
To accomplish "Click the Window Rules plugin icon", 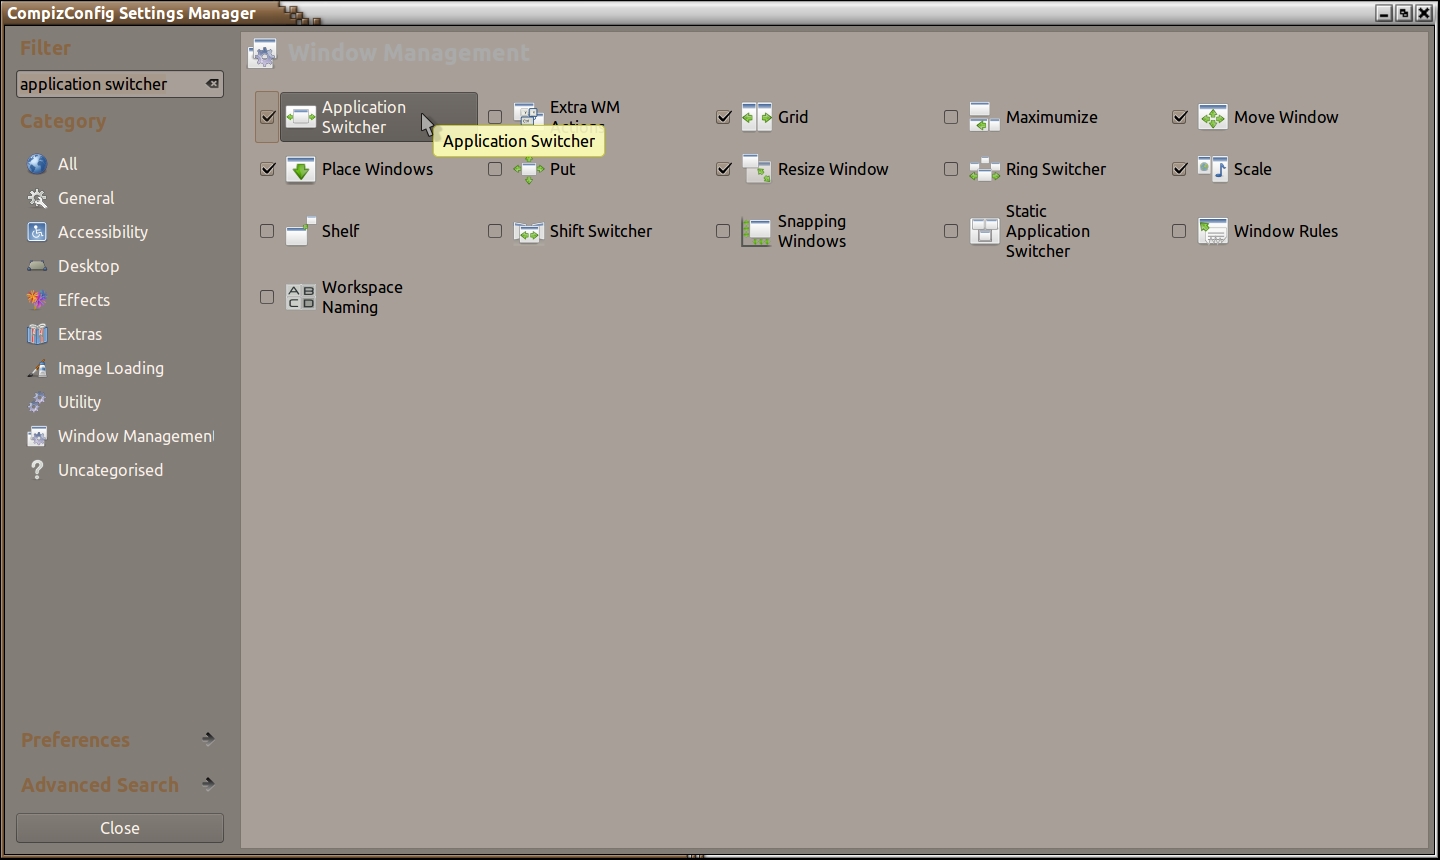I will coord(1213,231).
